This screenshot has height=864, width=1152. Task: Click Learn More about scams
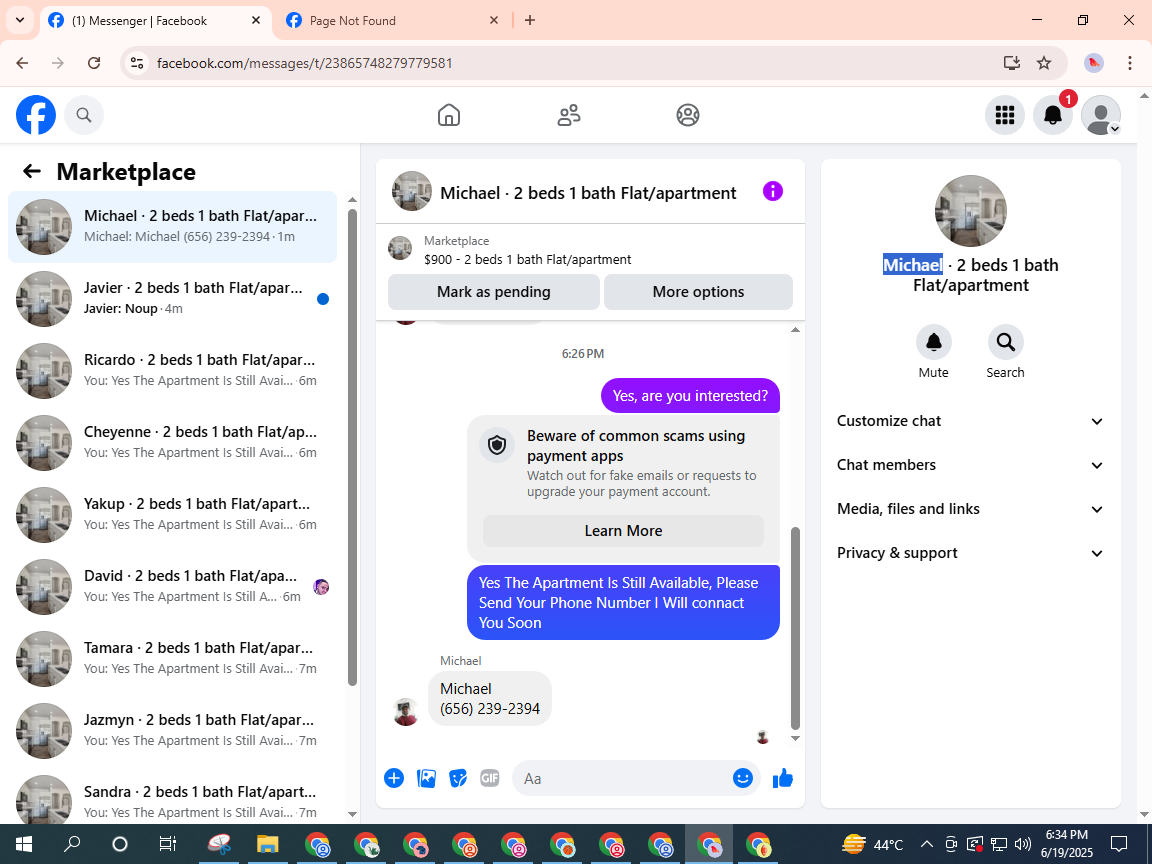(x=623, y=530)
